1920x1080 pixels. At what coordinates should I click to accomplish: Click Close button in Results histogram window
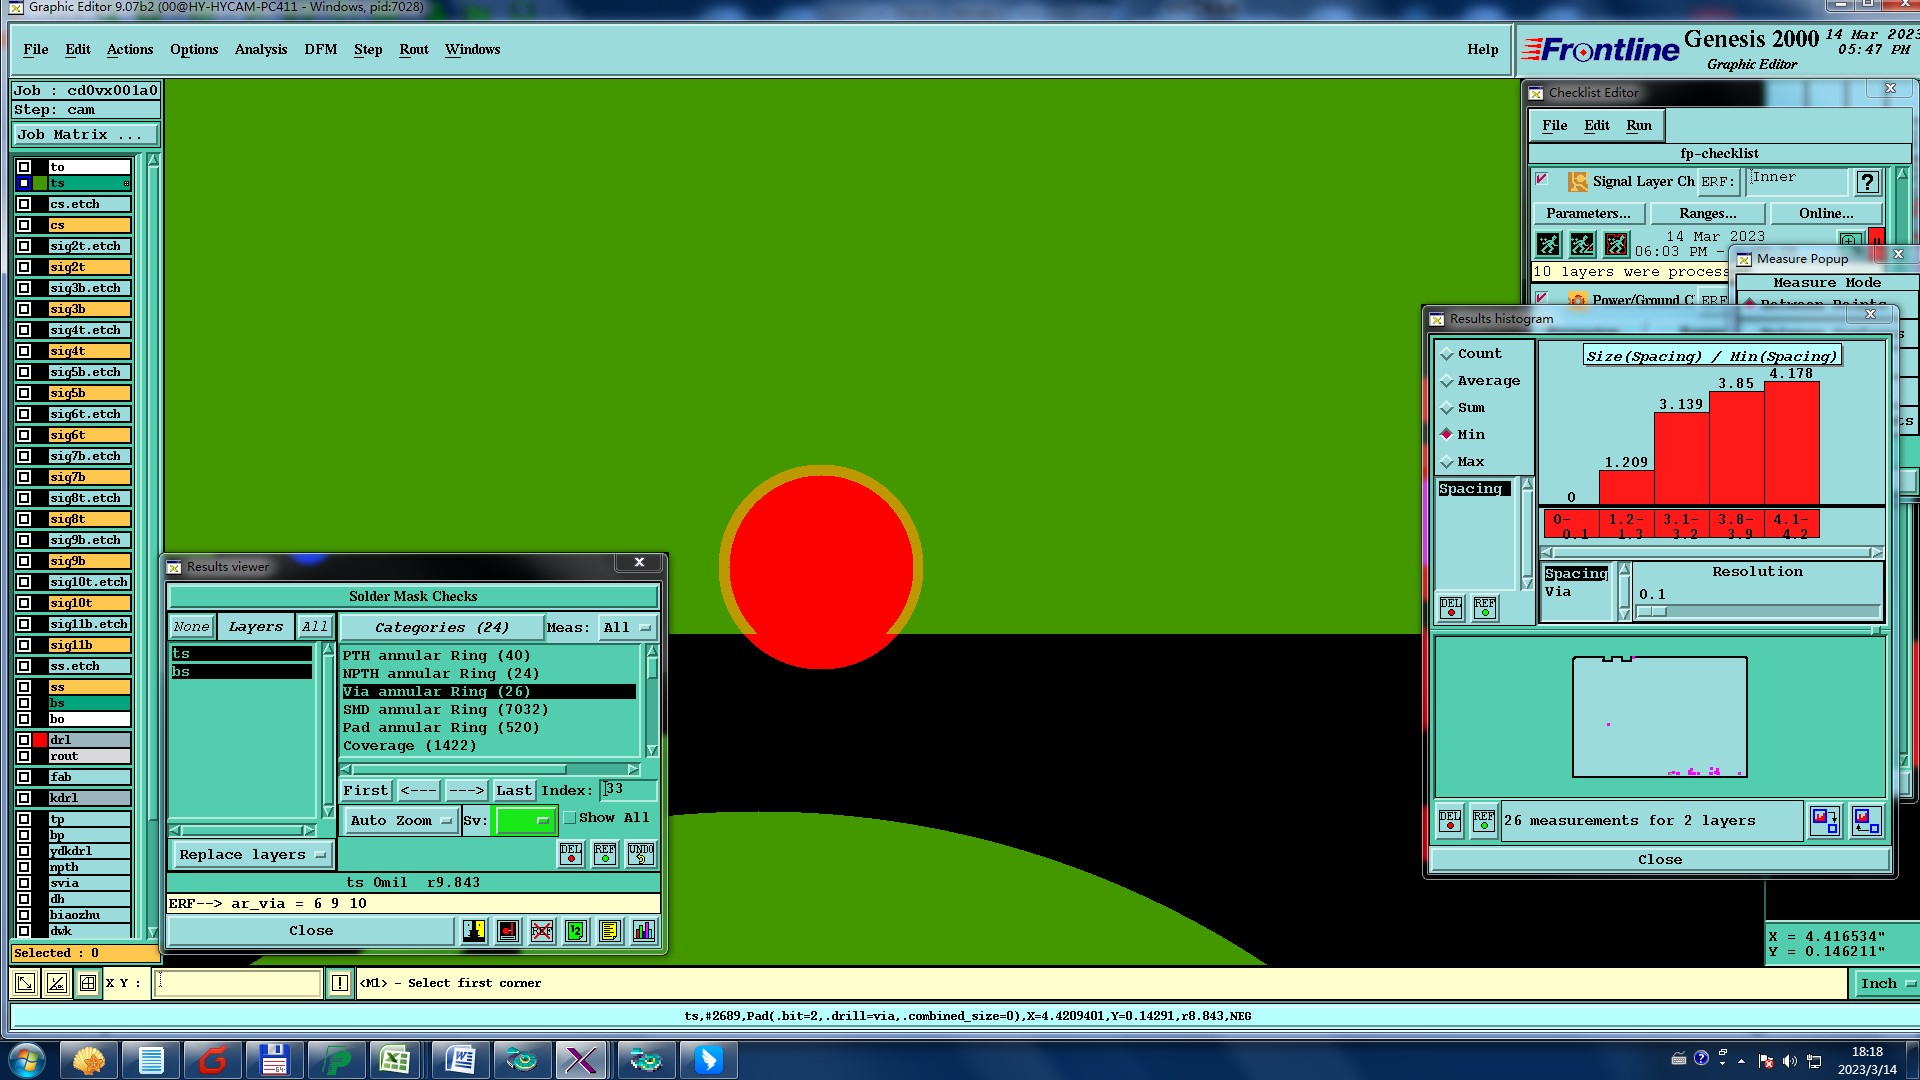pyautogui.click(x=1660, y=860)
